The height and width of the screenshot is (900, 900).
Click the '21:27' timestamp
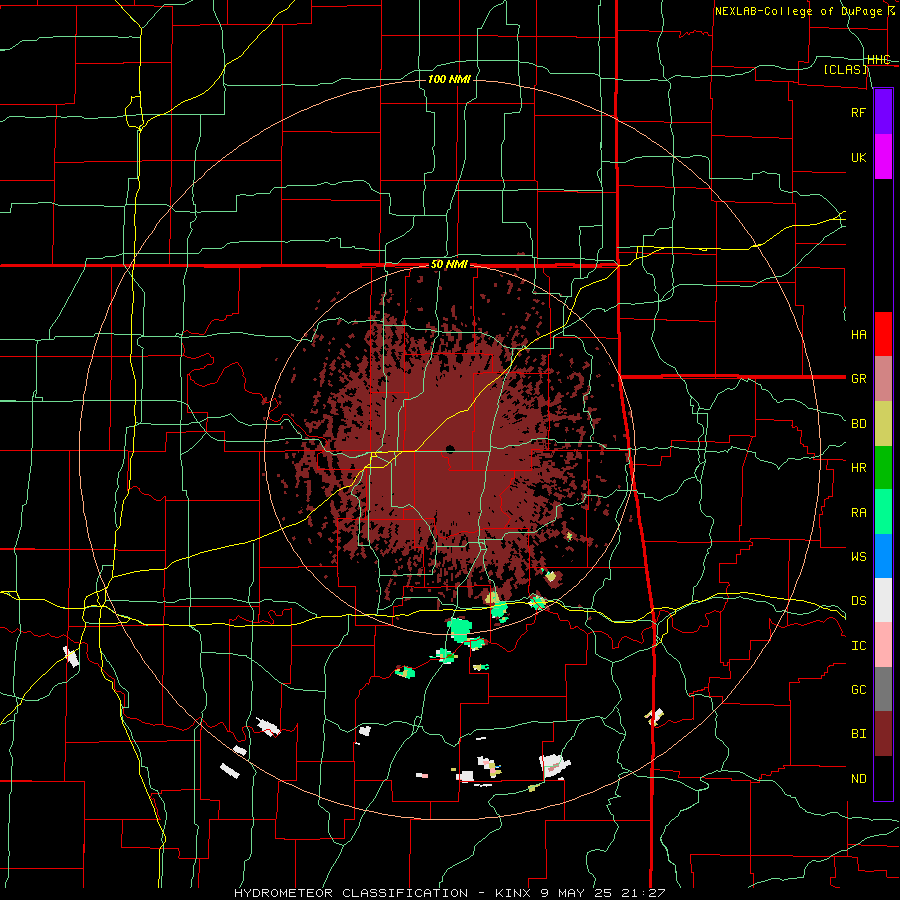click(643, 893)
